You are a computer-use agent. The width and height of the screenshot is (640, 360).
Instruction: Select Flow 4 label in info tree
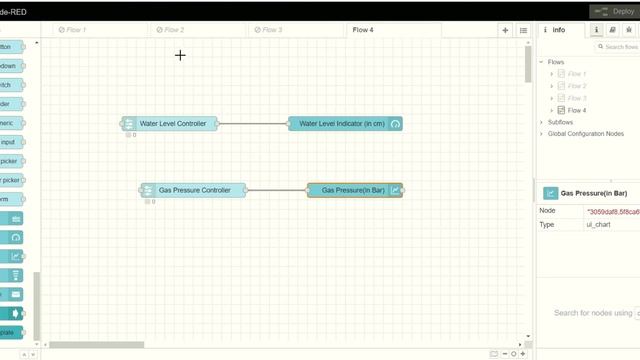[x=577, y=110]
